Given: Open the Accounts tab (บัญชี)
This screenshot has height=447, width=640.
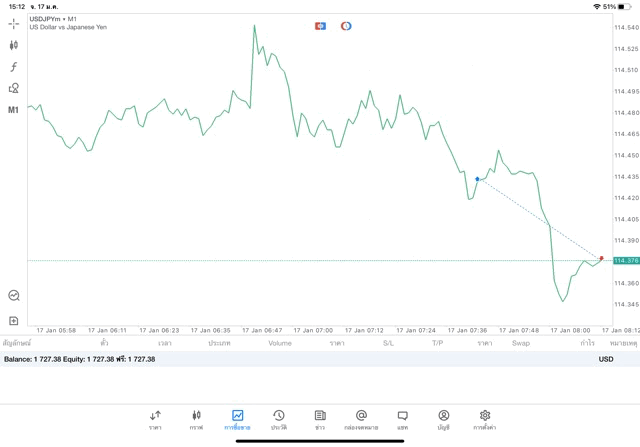Looking at the screenshot, I should coord(443,419).
